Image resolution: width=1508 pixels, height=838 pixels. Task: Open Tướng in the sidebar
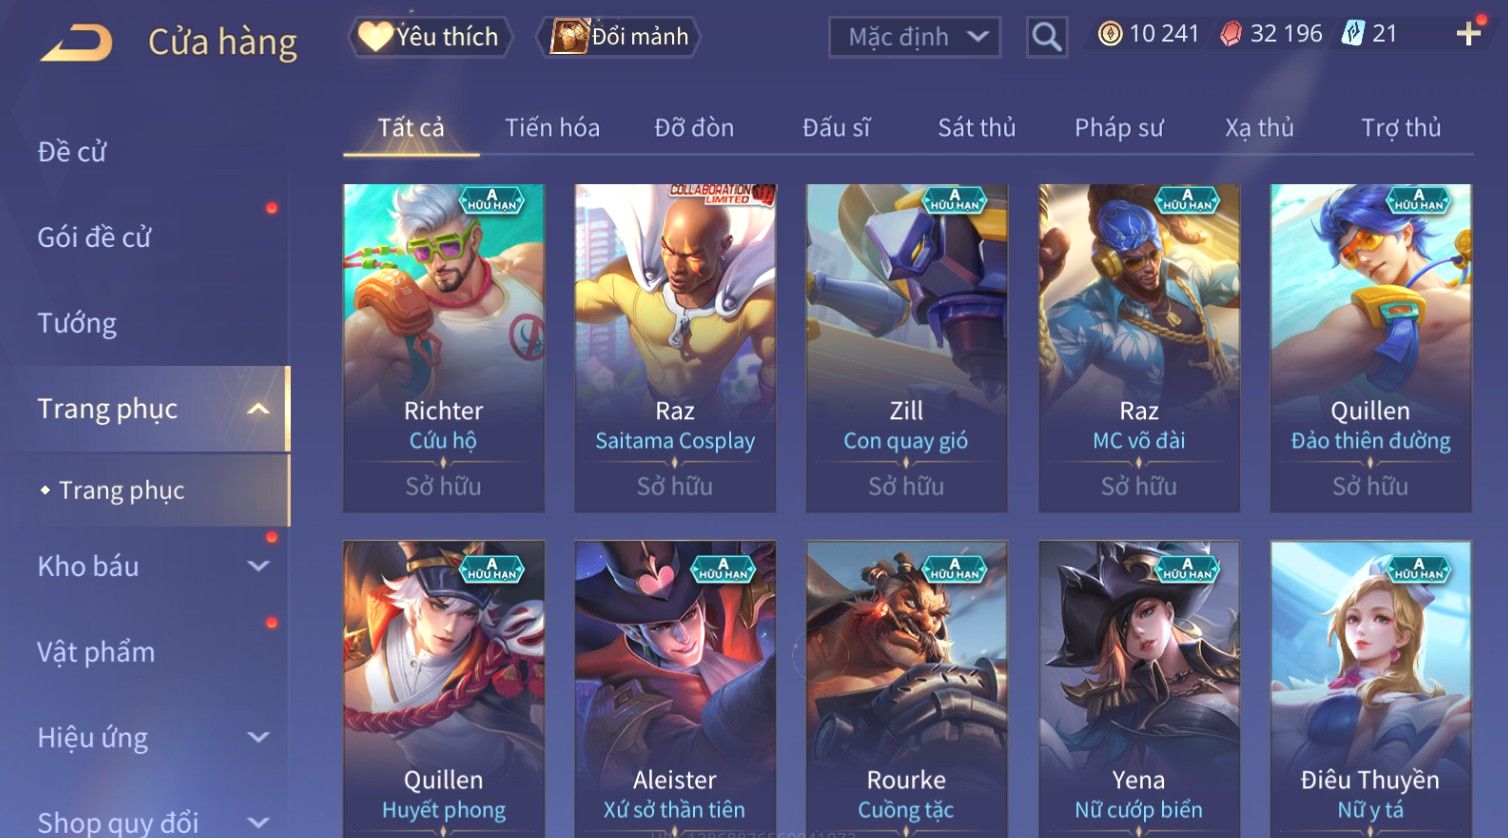coord(77,323)
